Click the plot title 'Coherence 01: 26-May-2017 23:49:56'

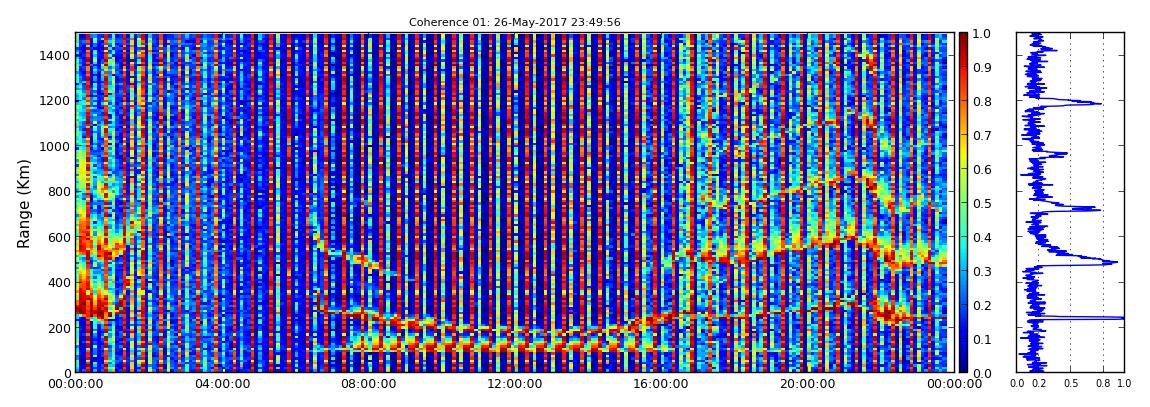coord(514,22)
